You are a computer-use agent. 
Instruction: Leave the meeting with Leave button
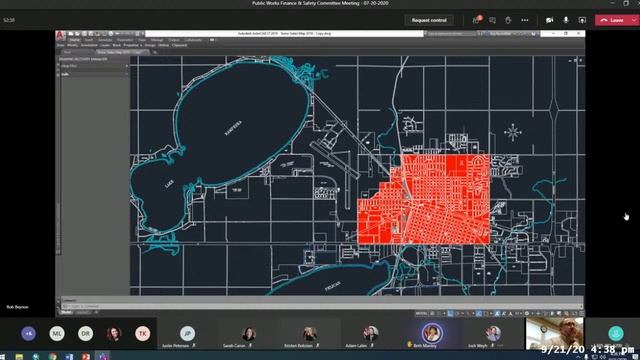pyautogui.click(x=613, y=20)
